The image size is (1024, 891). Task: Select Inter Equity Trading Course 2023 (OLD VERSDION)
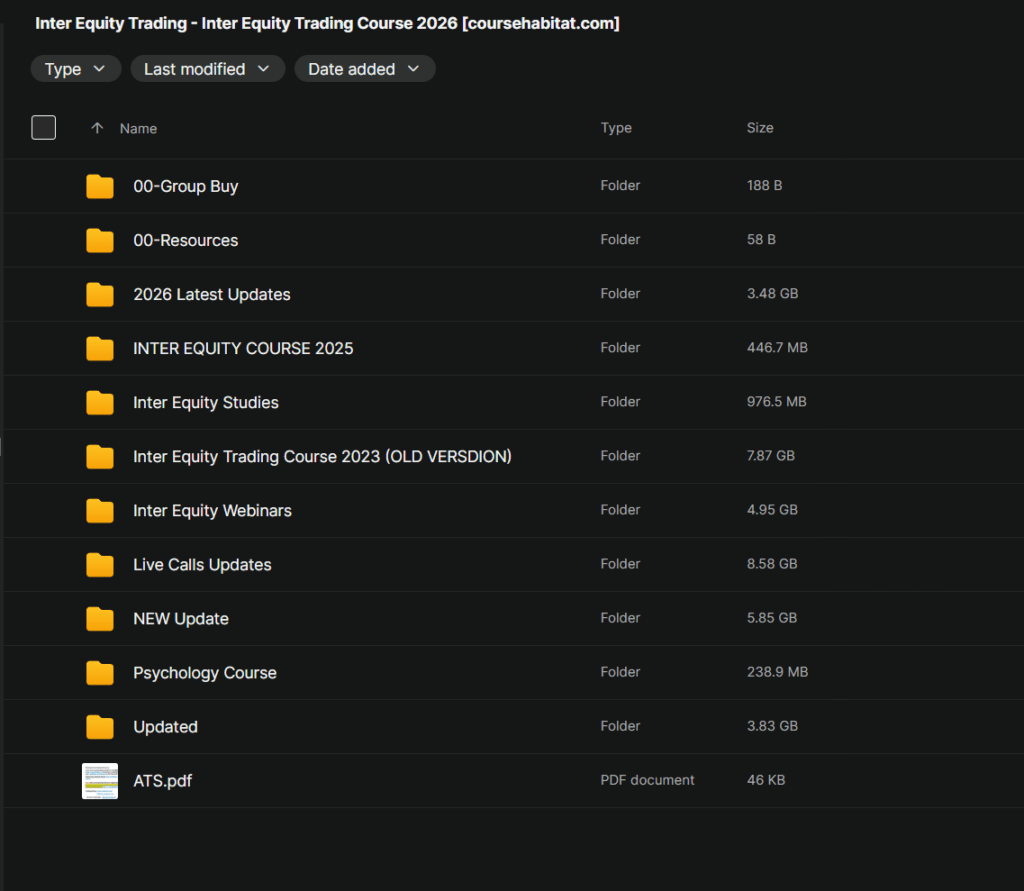click(x=322, y=457)
